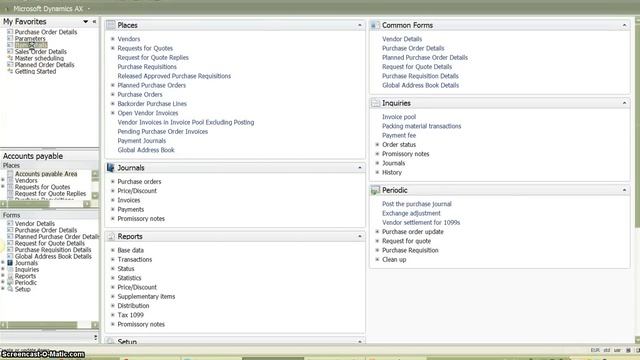This screenshot has height=360, width=640.
Task: Click the Reports section icon
Action: (111, 236)
